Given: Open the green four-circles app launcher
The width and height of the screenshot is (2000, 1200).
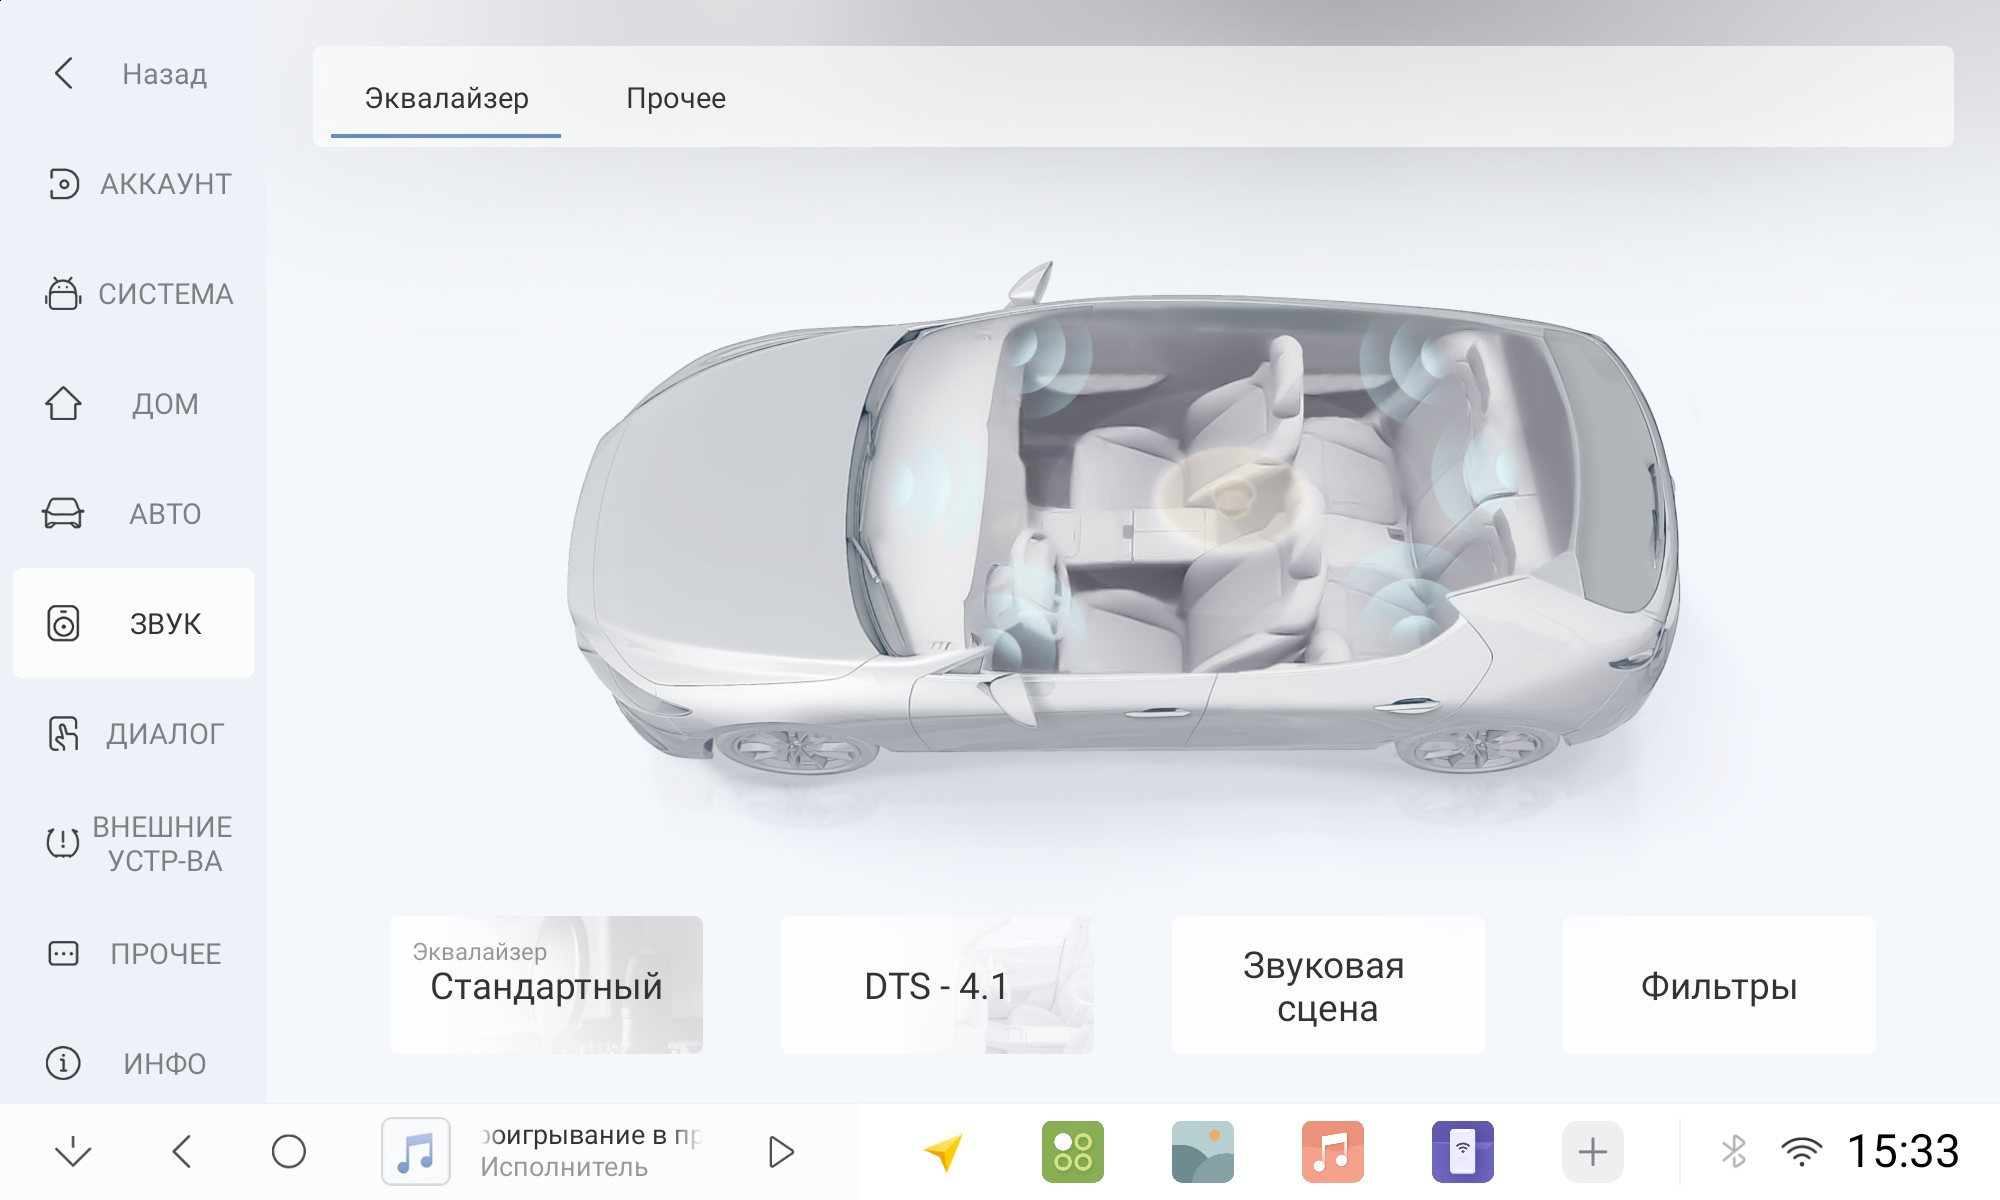Looking at the screenshot, I should [1073, 1152].
